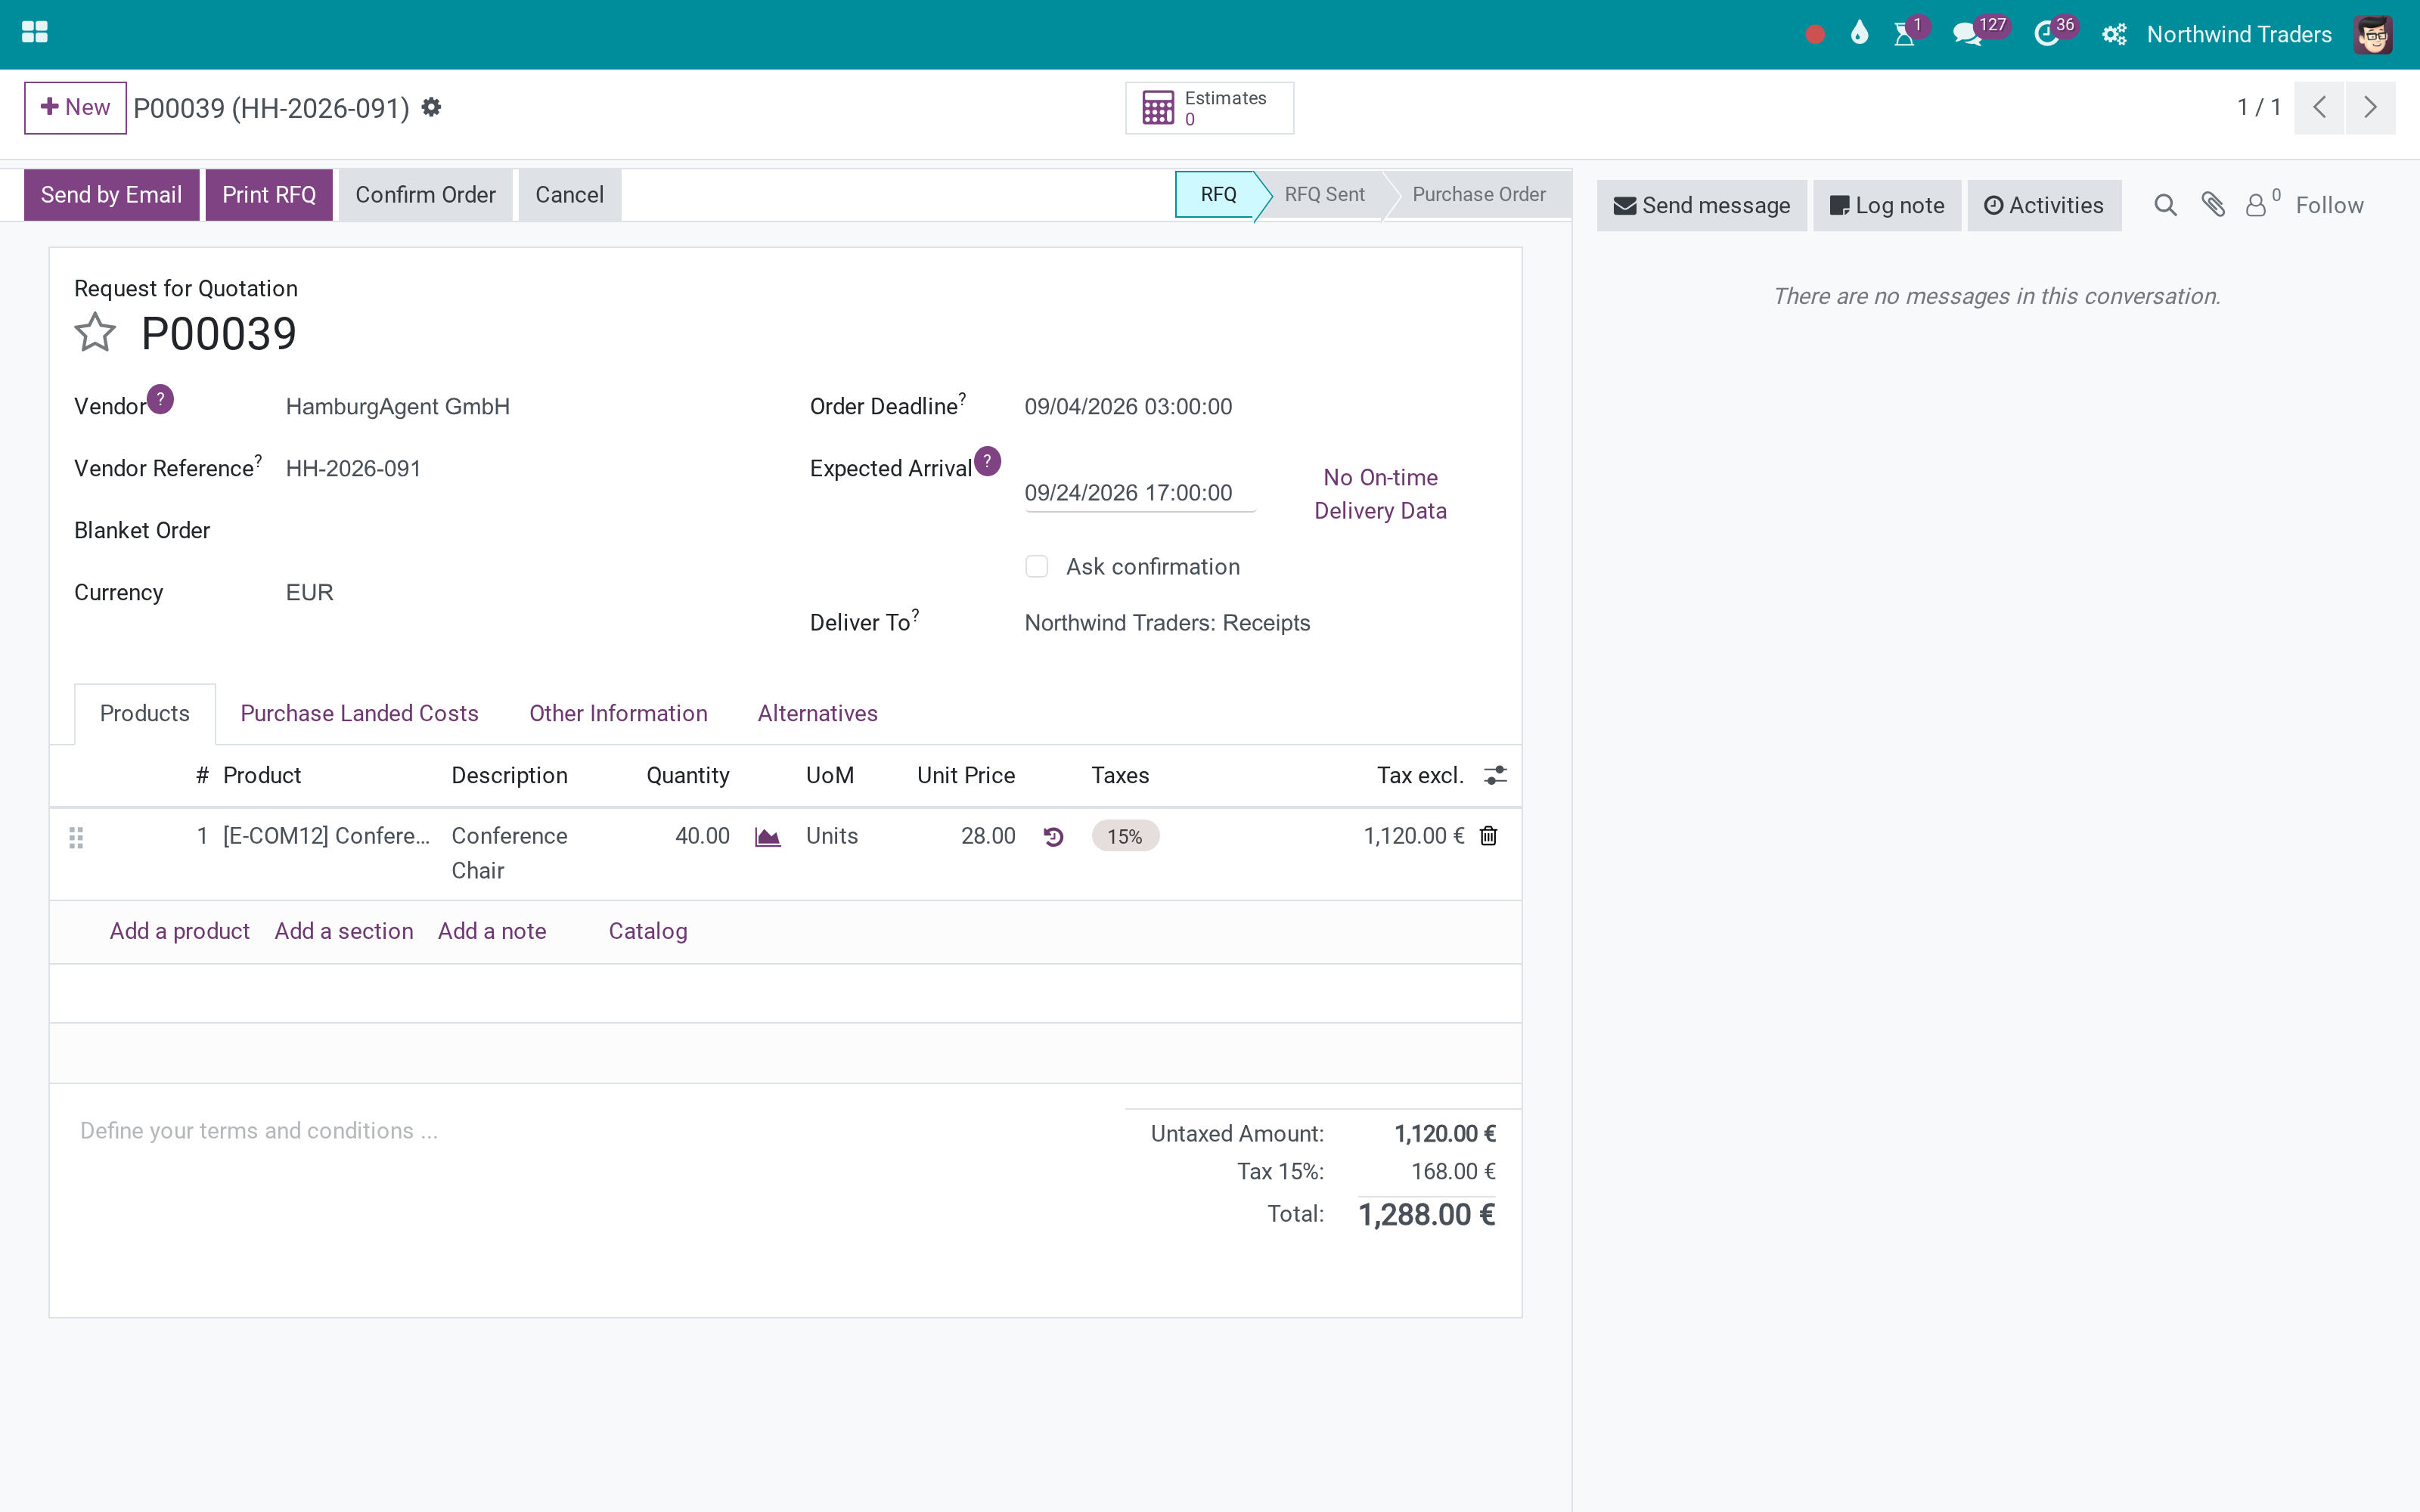
Task: Switch to the Products tab
Action: [144, 714]
